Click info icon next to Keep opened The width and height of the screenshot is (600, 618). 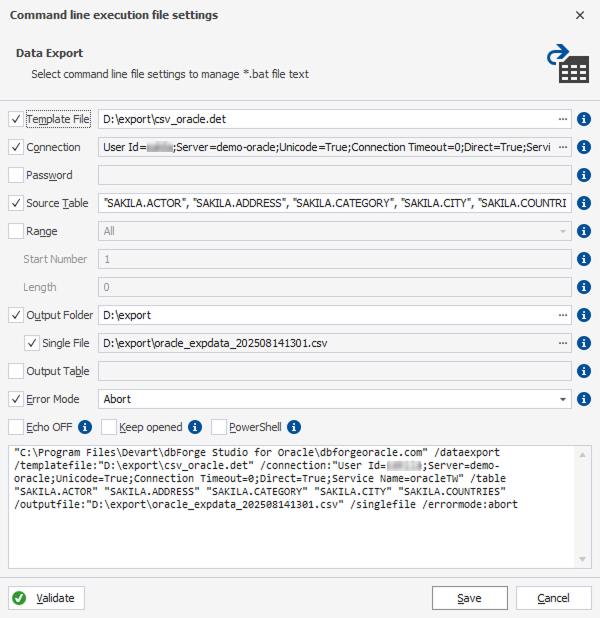point(195,427)
